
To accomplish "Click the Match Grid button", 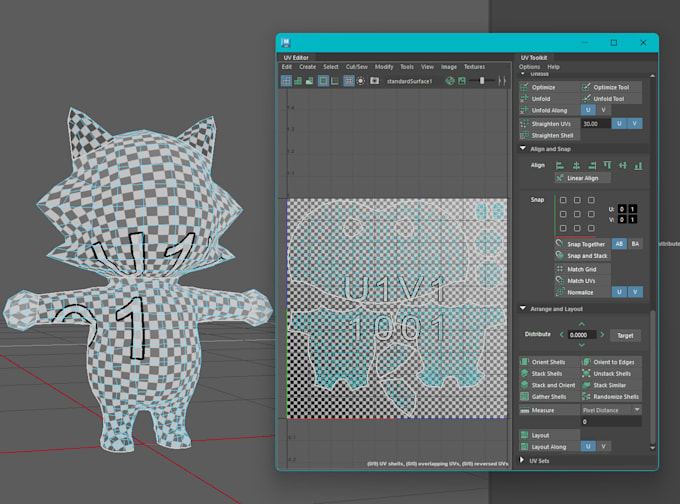I will [582, 269].
